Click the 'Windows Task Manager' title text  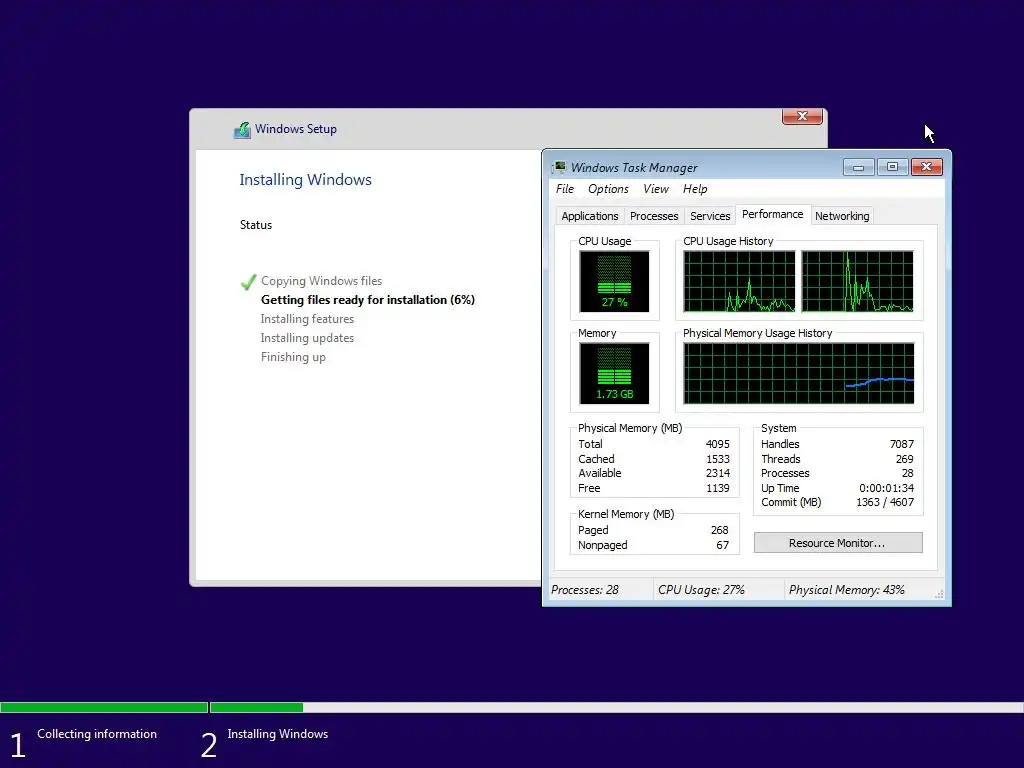click(x=633, y=168)
